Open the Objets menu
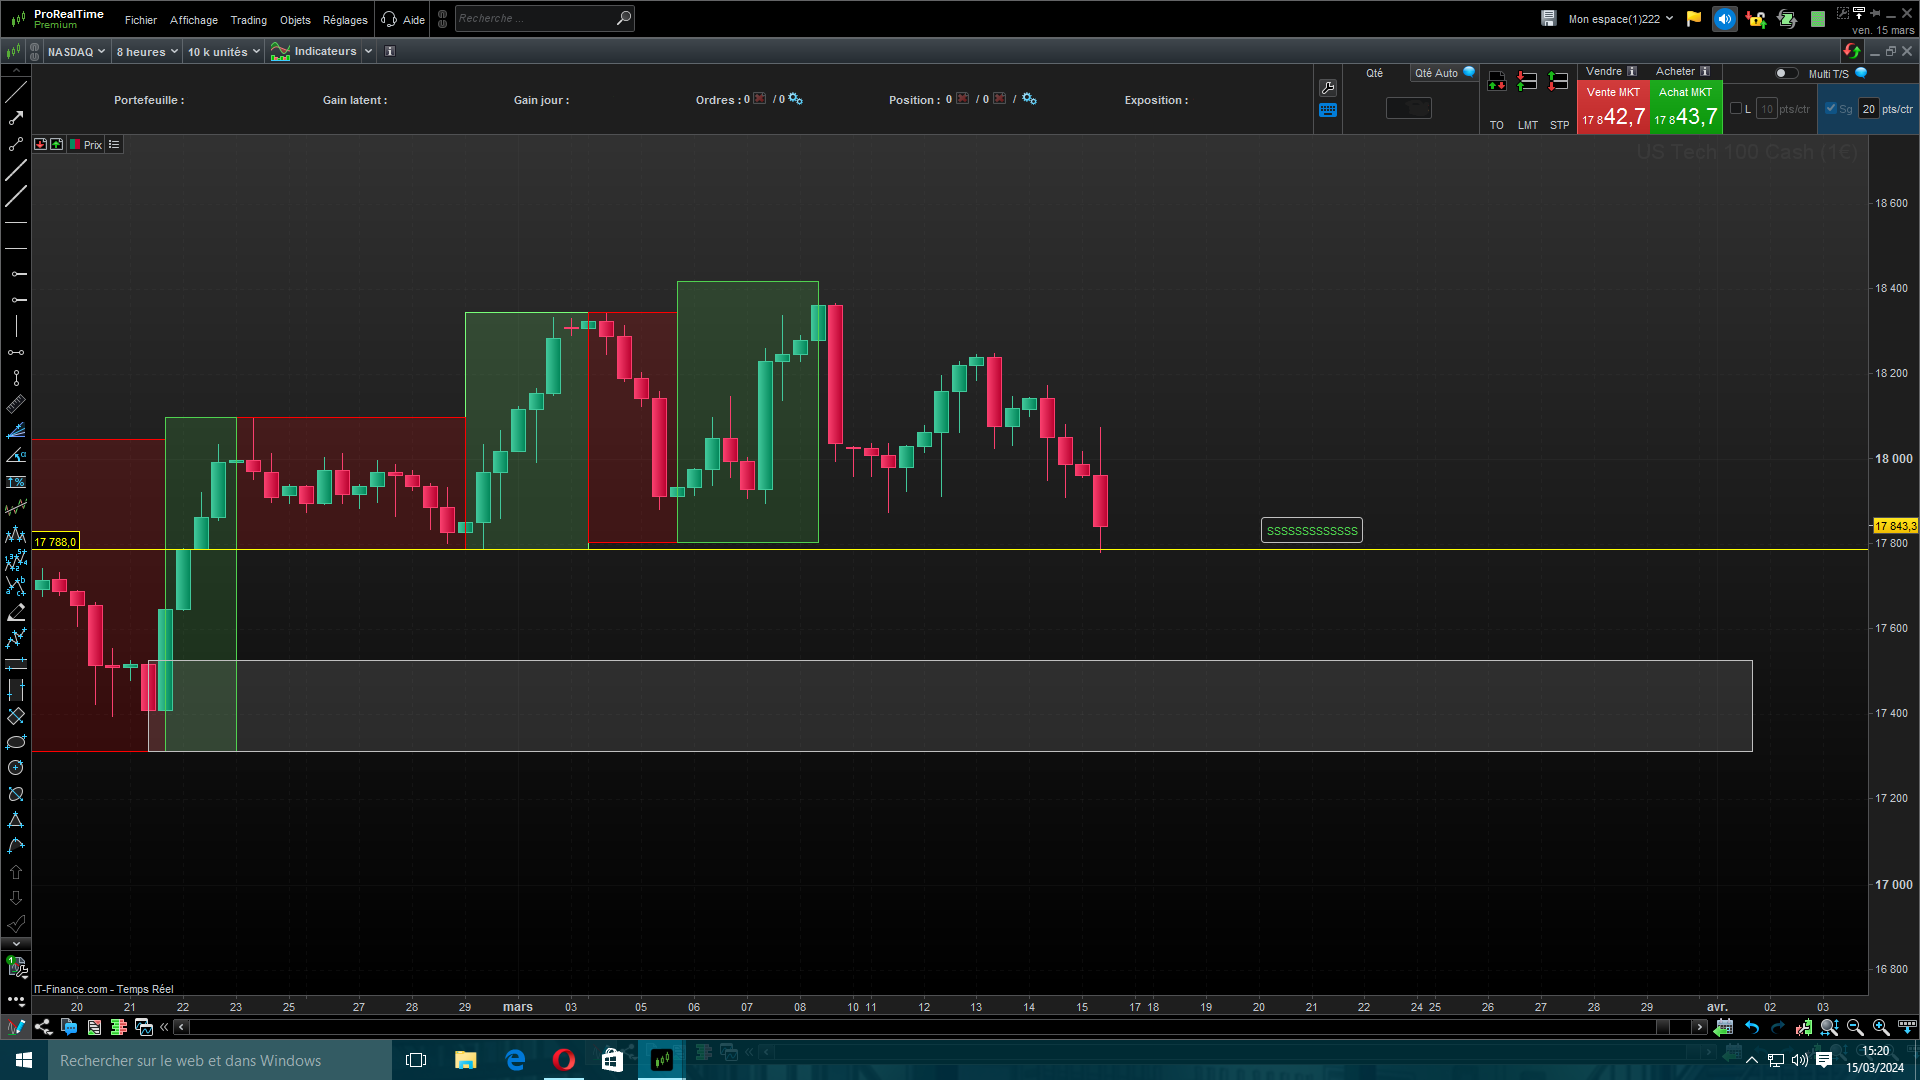The width and height of the screenshot is (1920, 1080). (x=295, y=20)
